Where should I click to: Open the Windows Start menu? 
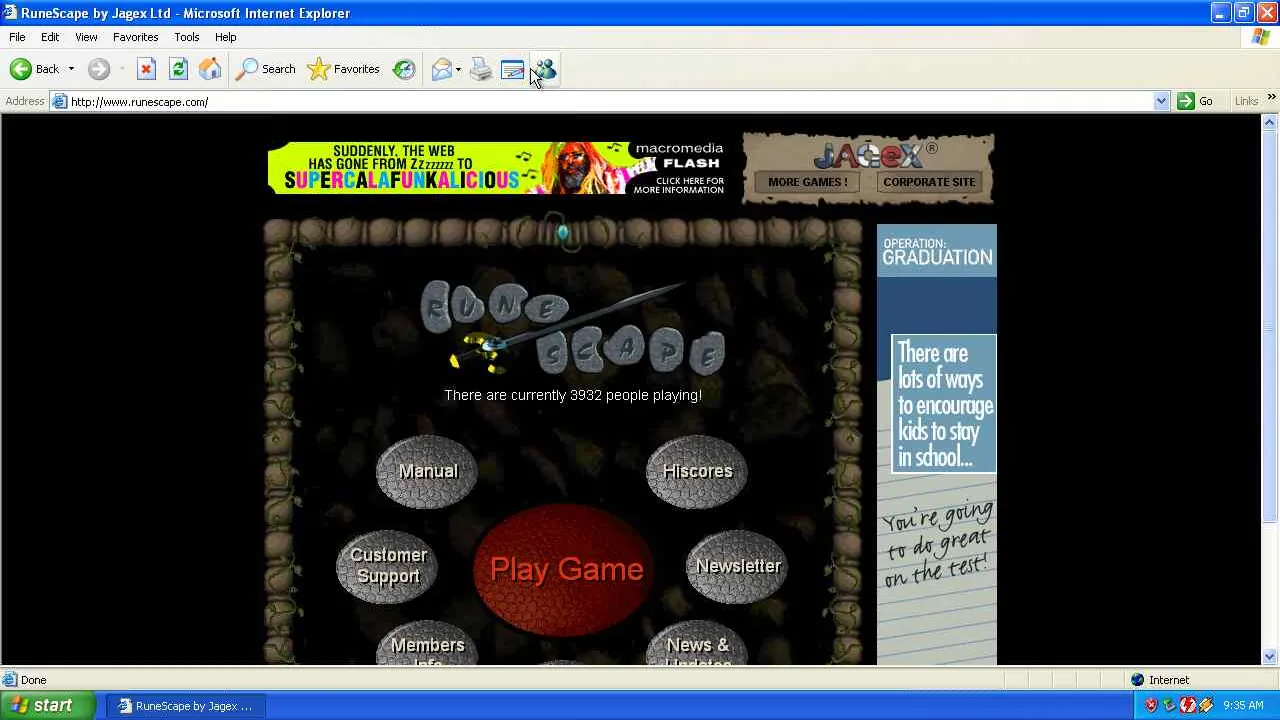point(48,706)
